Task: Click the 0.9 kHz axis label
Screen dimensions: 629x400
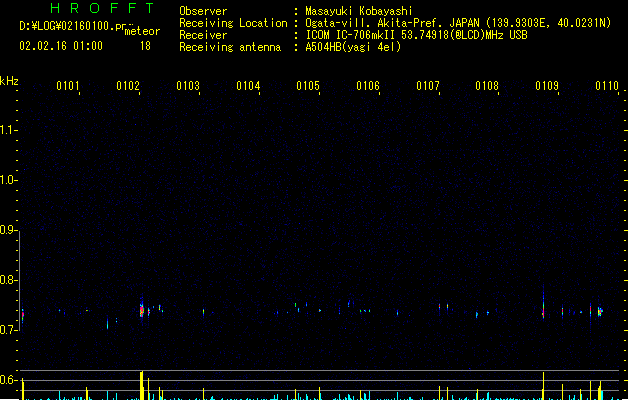Action: pyautogui.click(x=8, y=230)
